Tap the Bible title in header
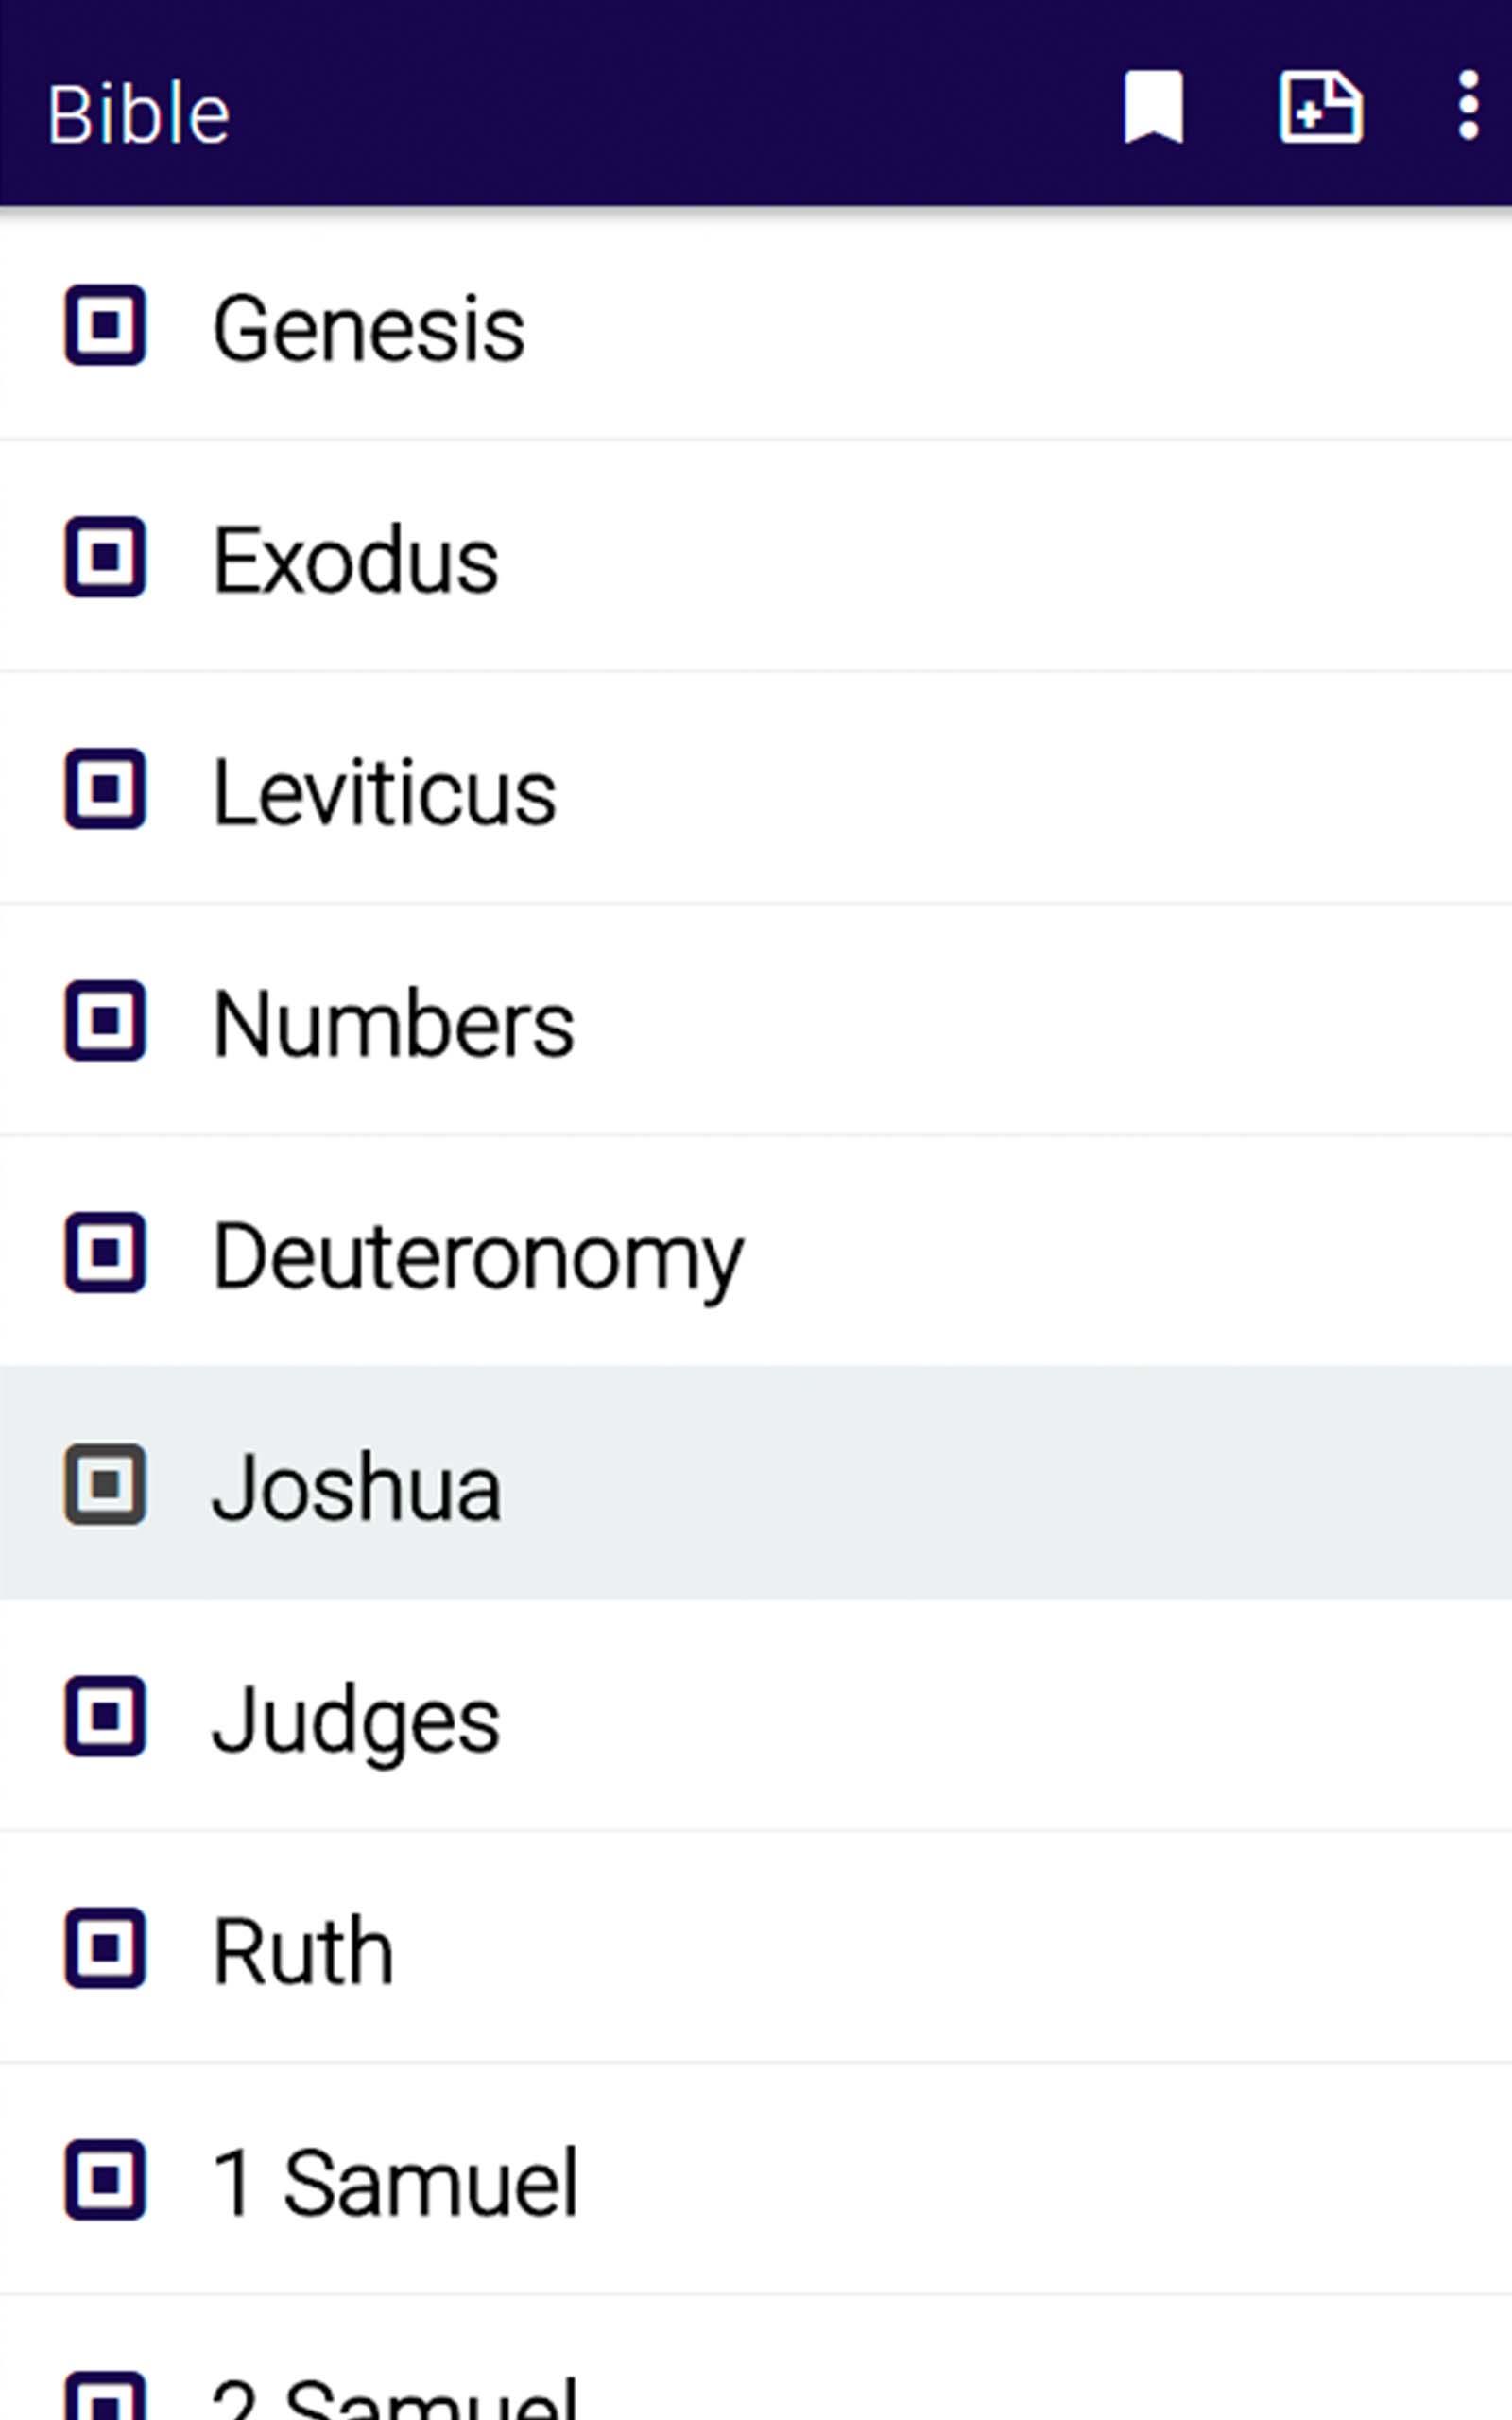The width and height of the screenshot is (1512, 2420). pyautogui.click(x=139, y=113)
